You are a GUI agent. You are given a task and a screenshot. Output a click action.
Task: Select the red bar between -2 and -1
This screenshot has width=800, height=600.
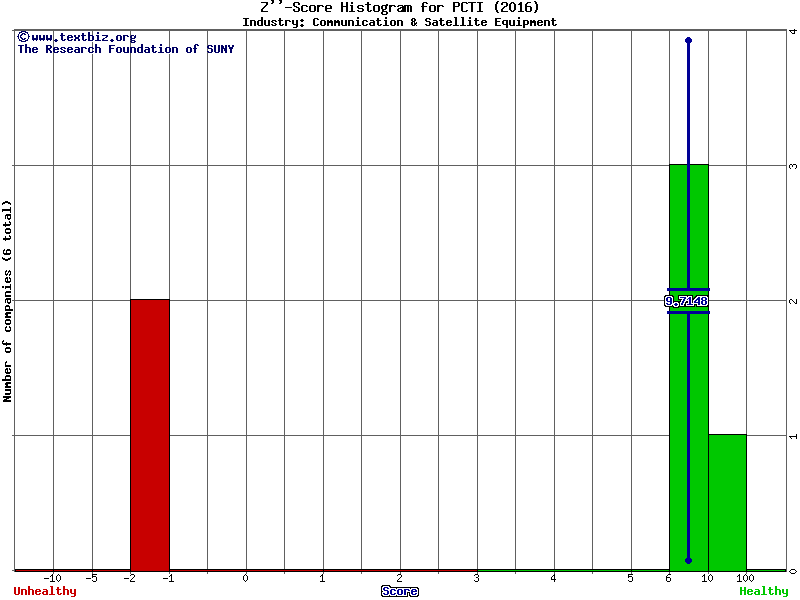click(x=150, y=434)
